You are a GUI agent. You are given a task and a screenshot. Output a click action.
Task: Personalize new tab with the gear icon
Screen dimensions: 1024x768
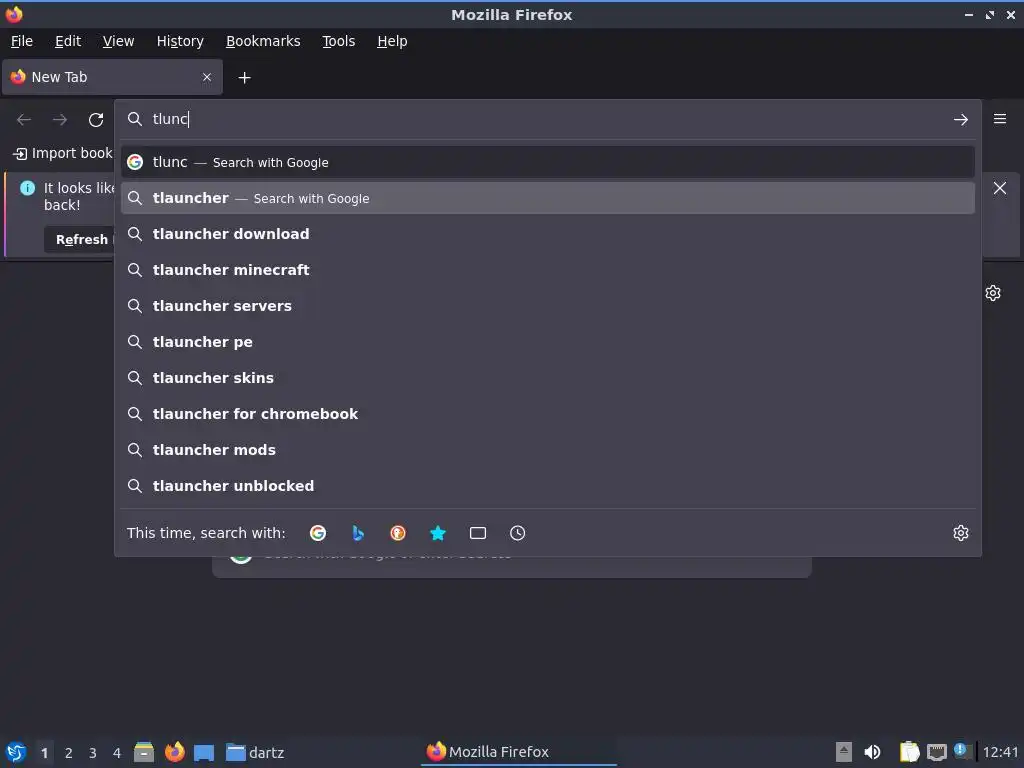[993, 293]
